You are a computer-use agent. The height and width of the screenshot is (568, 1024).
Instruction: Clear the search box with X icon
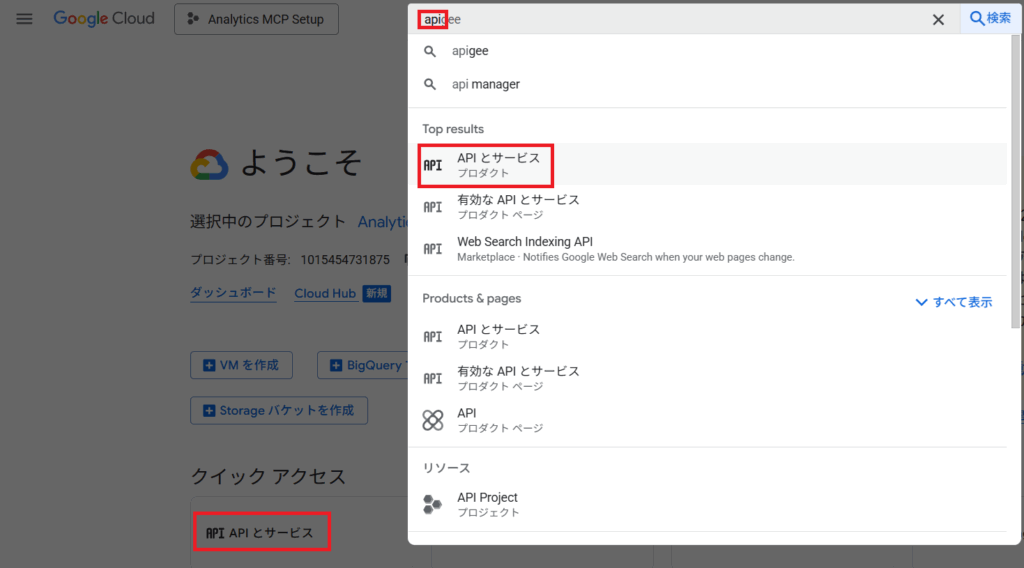pyautogui.click(x=938, y=19)
